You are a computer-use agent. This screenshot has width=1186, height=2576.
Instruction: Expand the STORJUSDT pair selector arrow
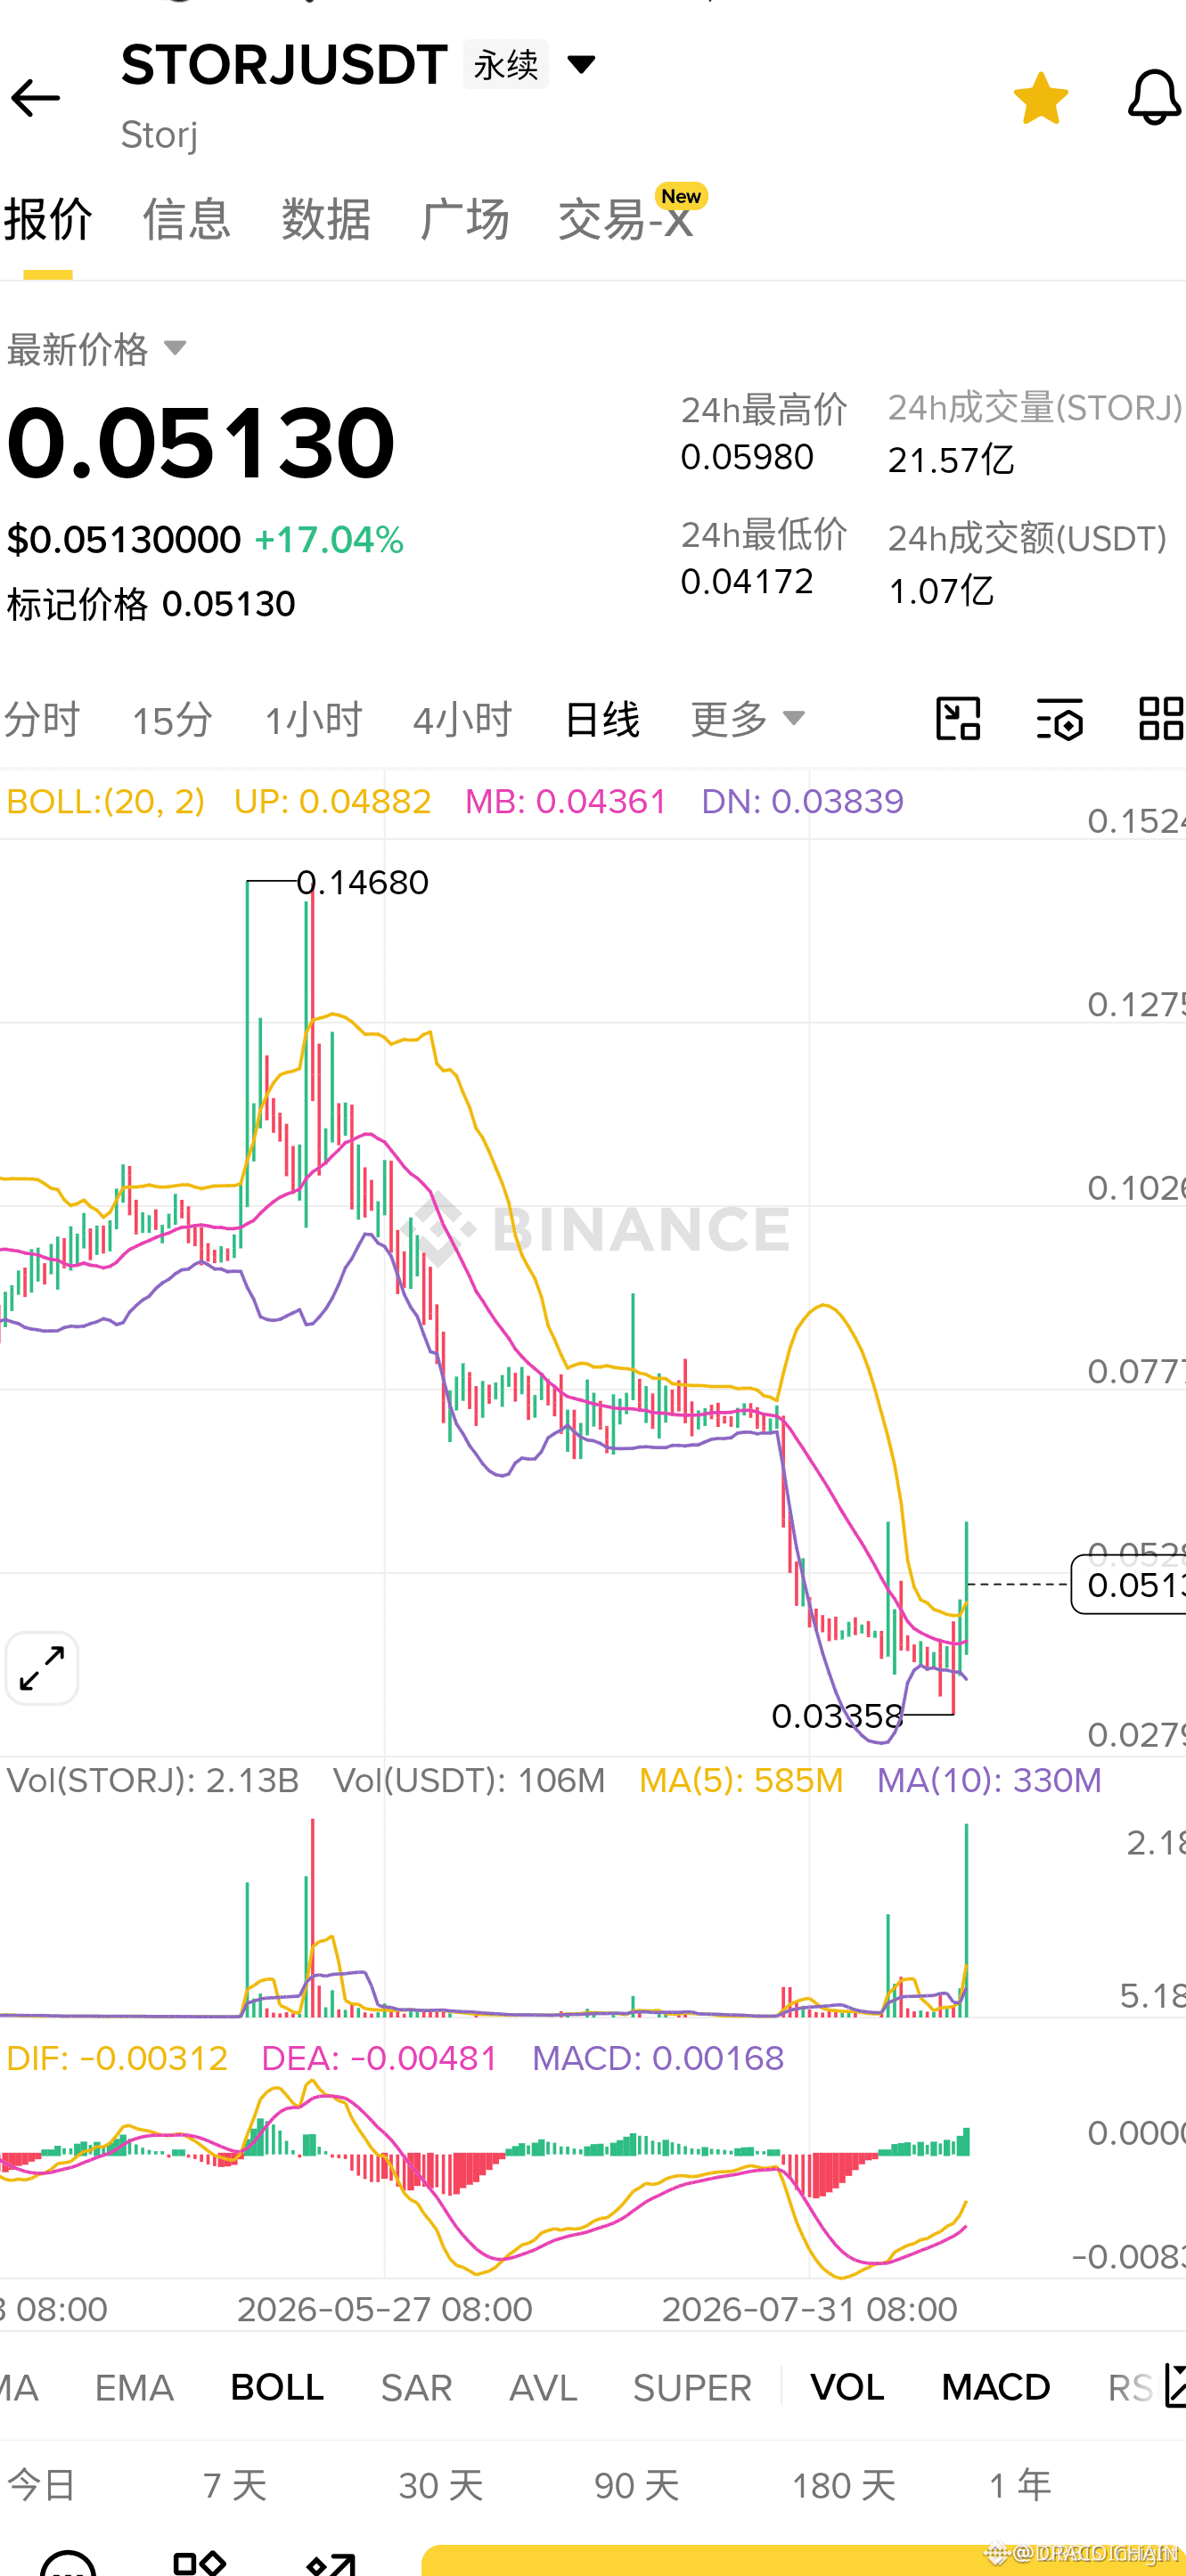click(x=581, y=65)
